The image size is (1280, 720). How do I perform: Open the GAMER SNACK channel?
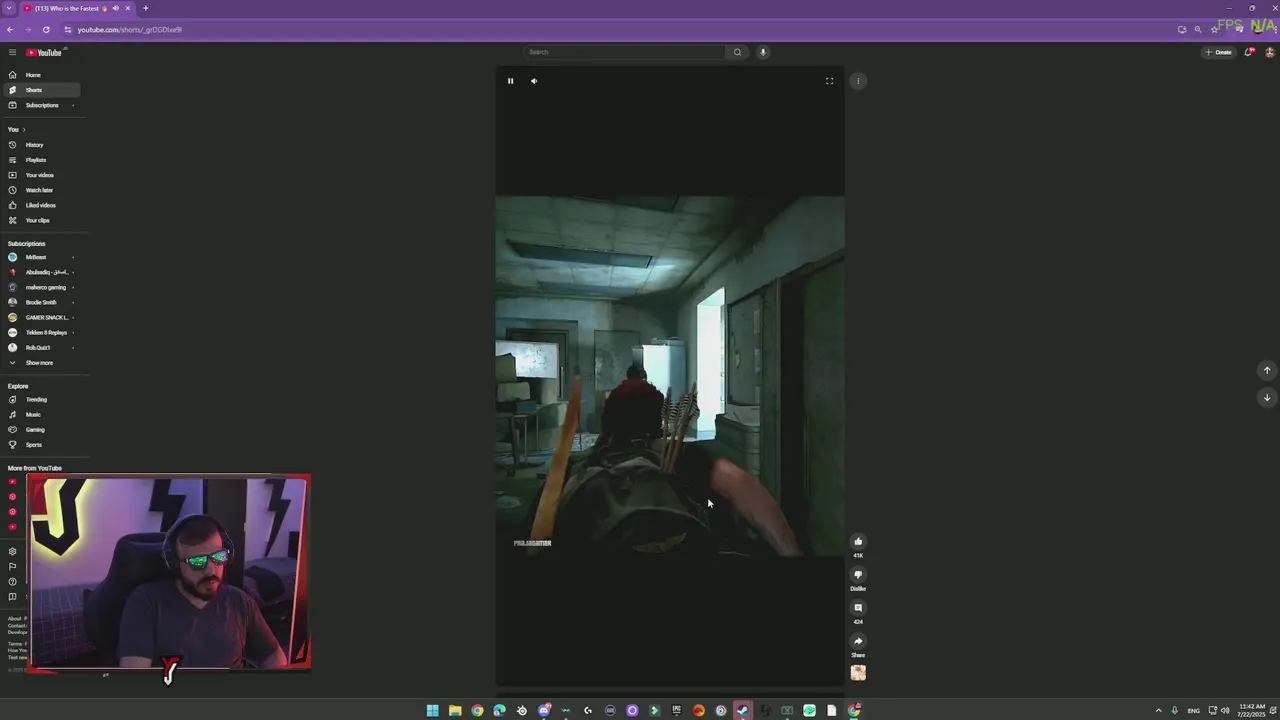click(x=40, y=317)
